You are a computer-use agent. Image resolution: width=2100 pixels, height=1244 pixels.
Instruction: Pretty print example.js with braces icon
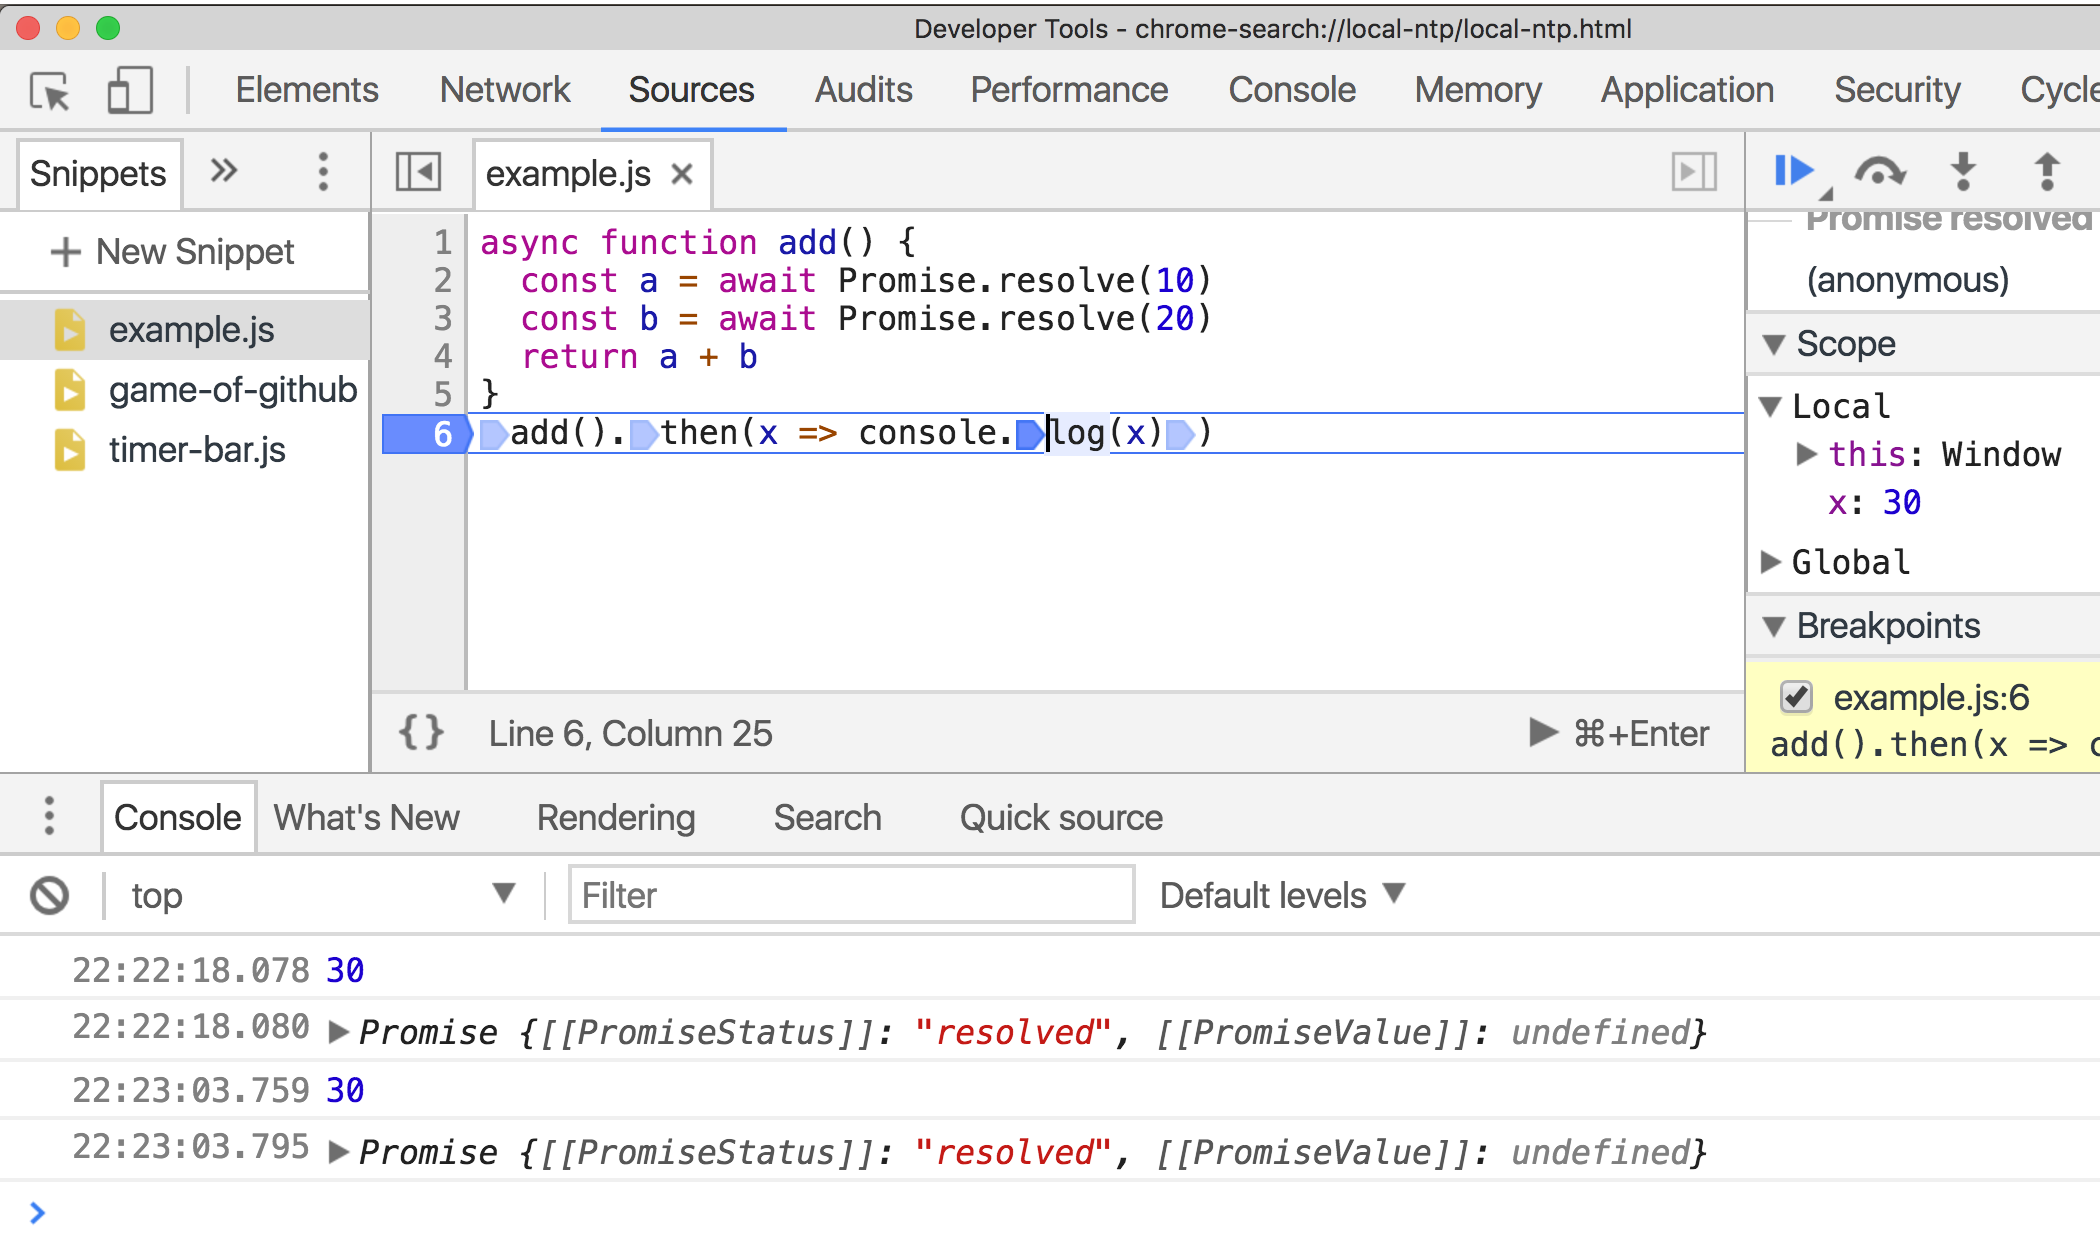(421, 733)
